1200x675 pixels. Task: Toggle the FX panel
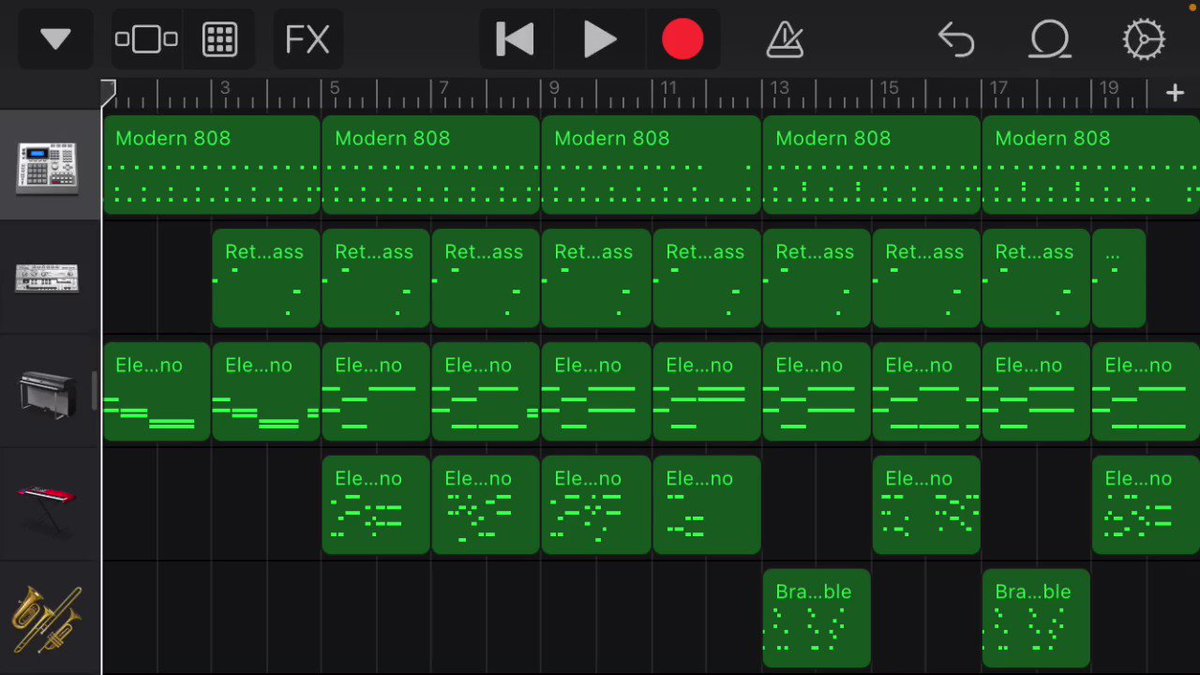[x=307, y=39]
